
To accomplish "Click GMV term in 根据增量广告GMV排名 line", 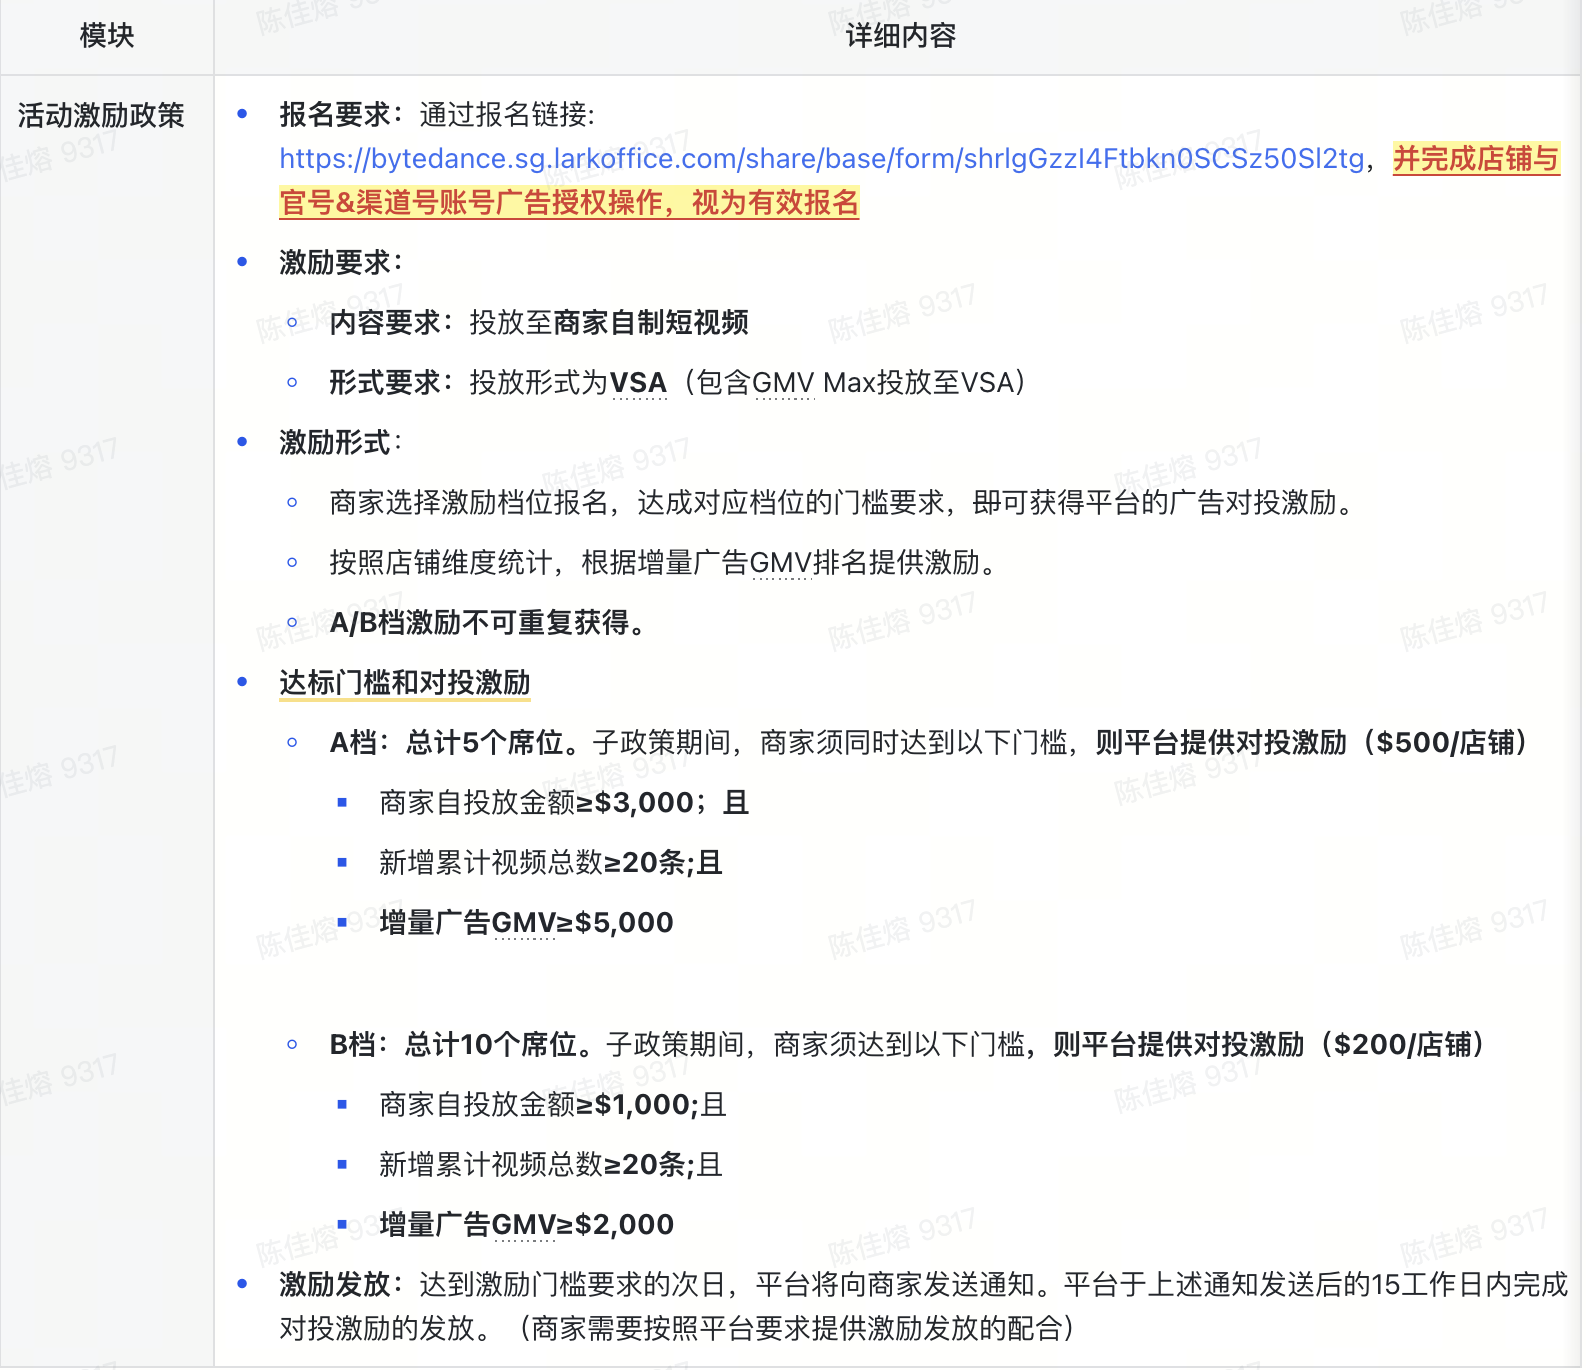I will (x=780, y=563).
